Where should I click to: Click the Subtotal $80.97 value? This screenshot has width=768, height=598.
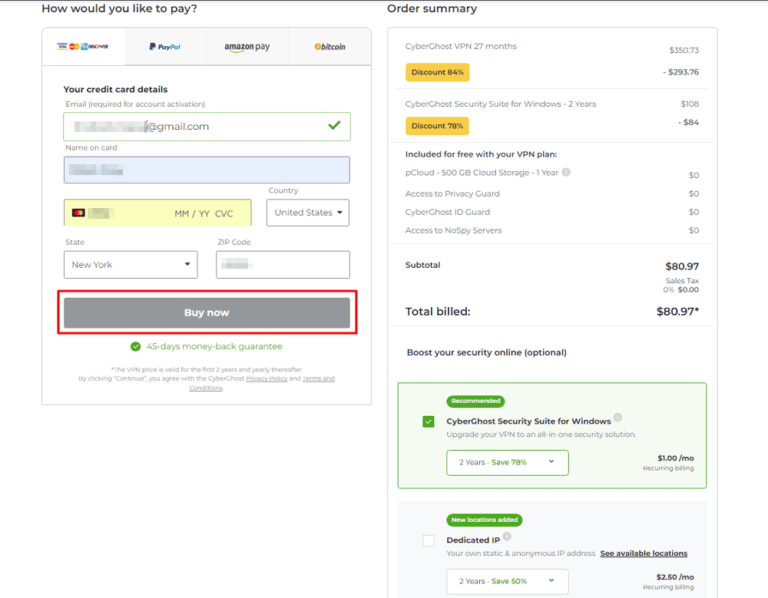click(x=682, y=266)
